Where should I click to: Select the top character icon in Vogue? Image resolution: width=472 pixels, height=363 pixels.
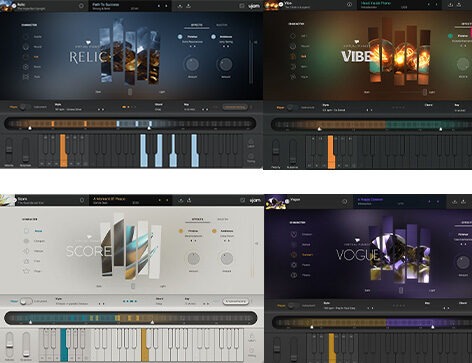(x=294, y=234)
